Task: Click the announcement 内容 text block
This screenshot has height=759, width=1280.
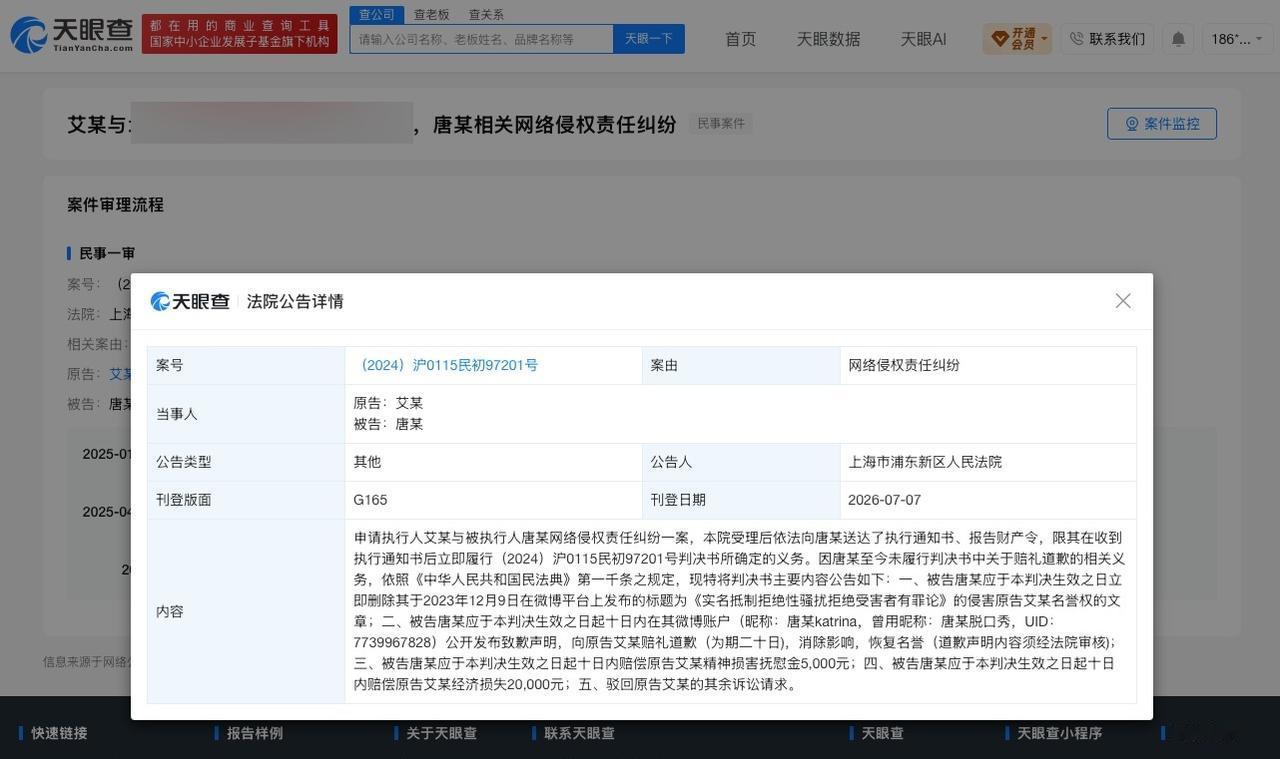Action: pyautogui.click(x=740, y=611)
